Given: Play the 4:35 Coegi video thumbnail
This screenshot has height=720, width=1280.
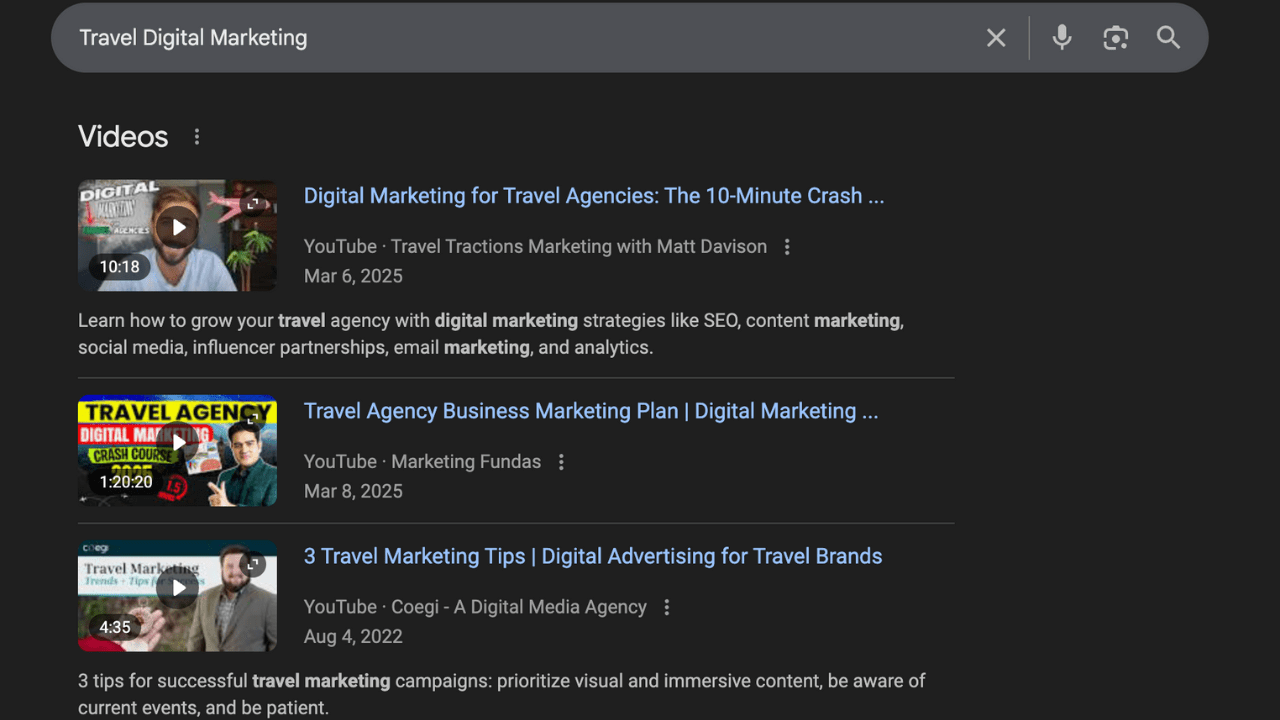Looking at the screenshot, I should tap(178, 588).
